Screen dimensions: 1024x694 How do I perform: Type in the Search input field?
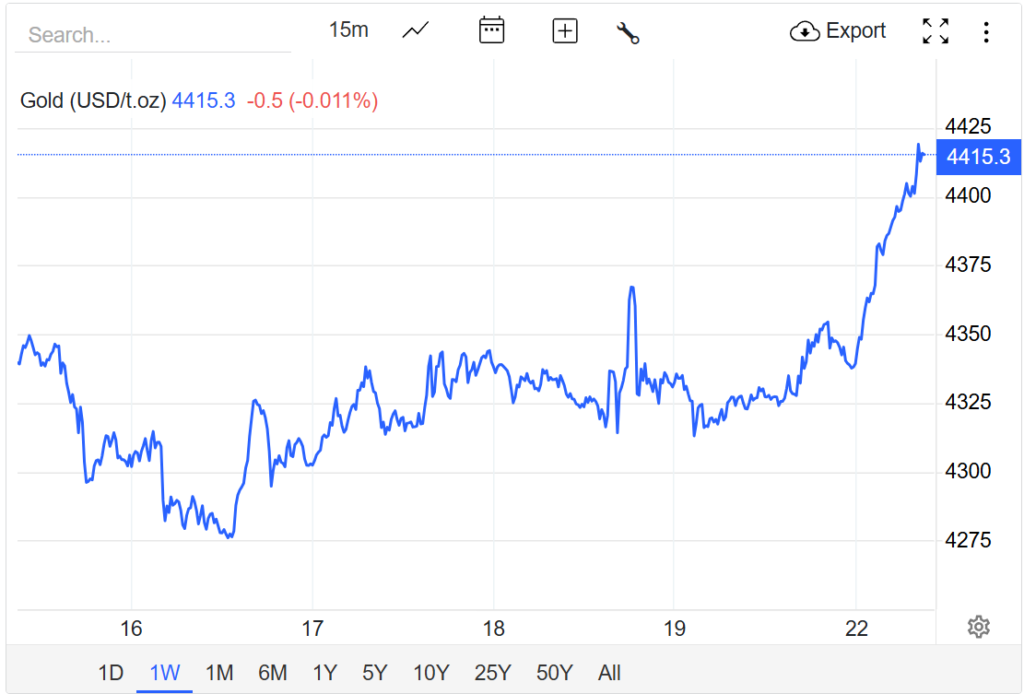152,35
